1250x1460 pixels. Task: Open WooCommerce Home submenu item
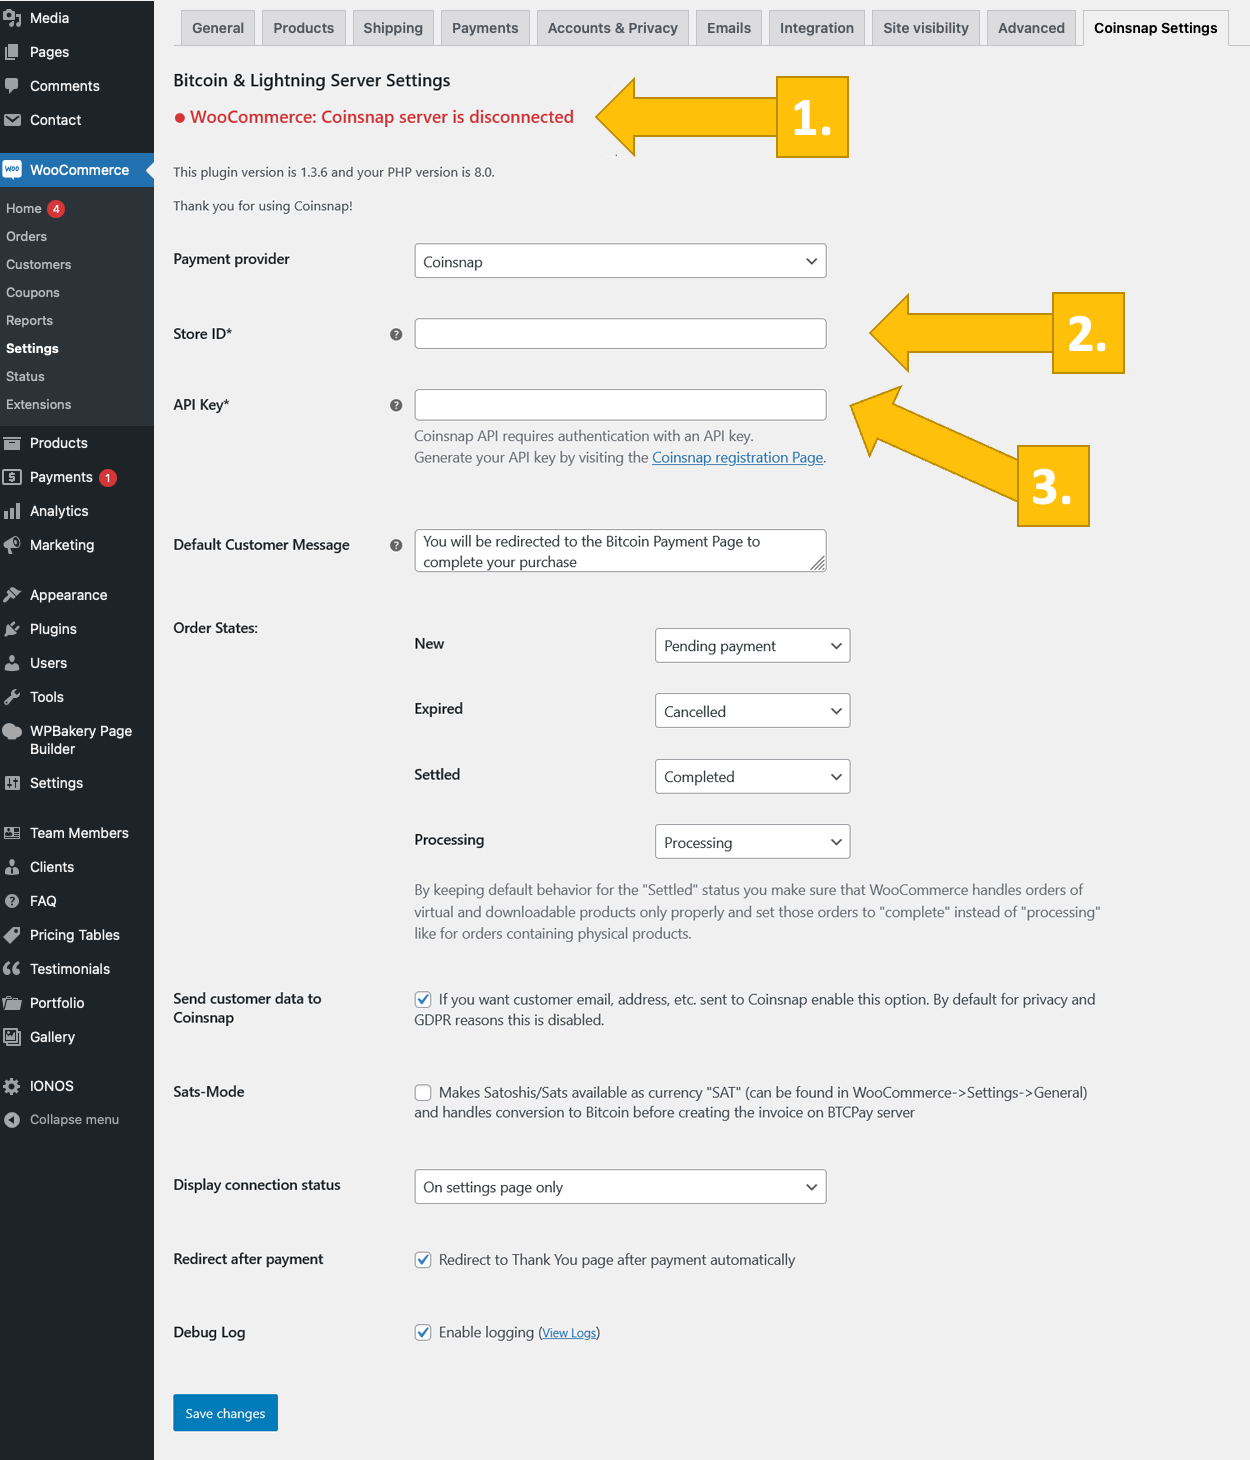coord(24,209)
